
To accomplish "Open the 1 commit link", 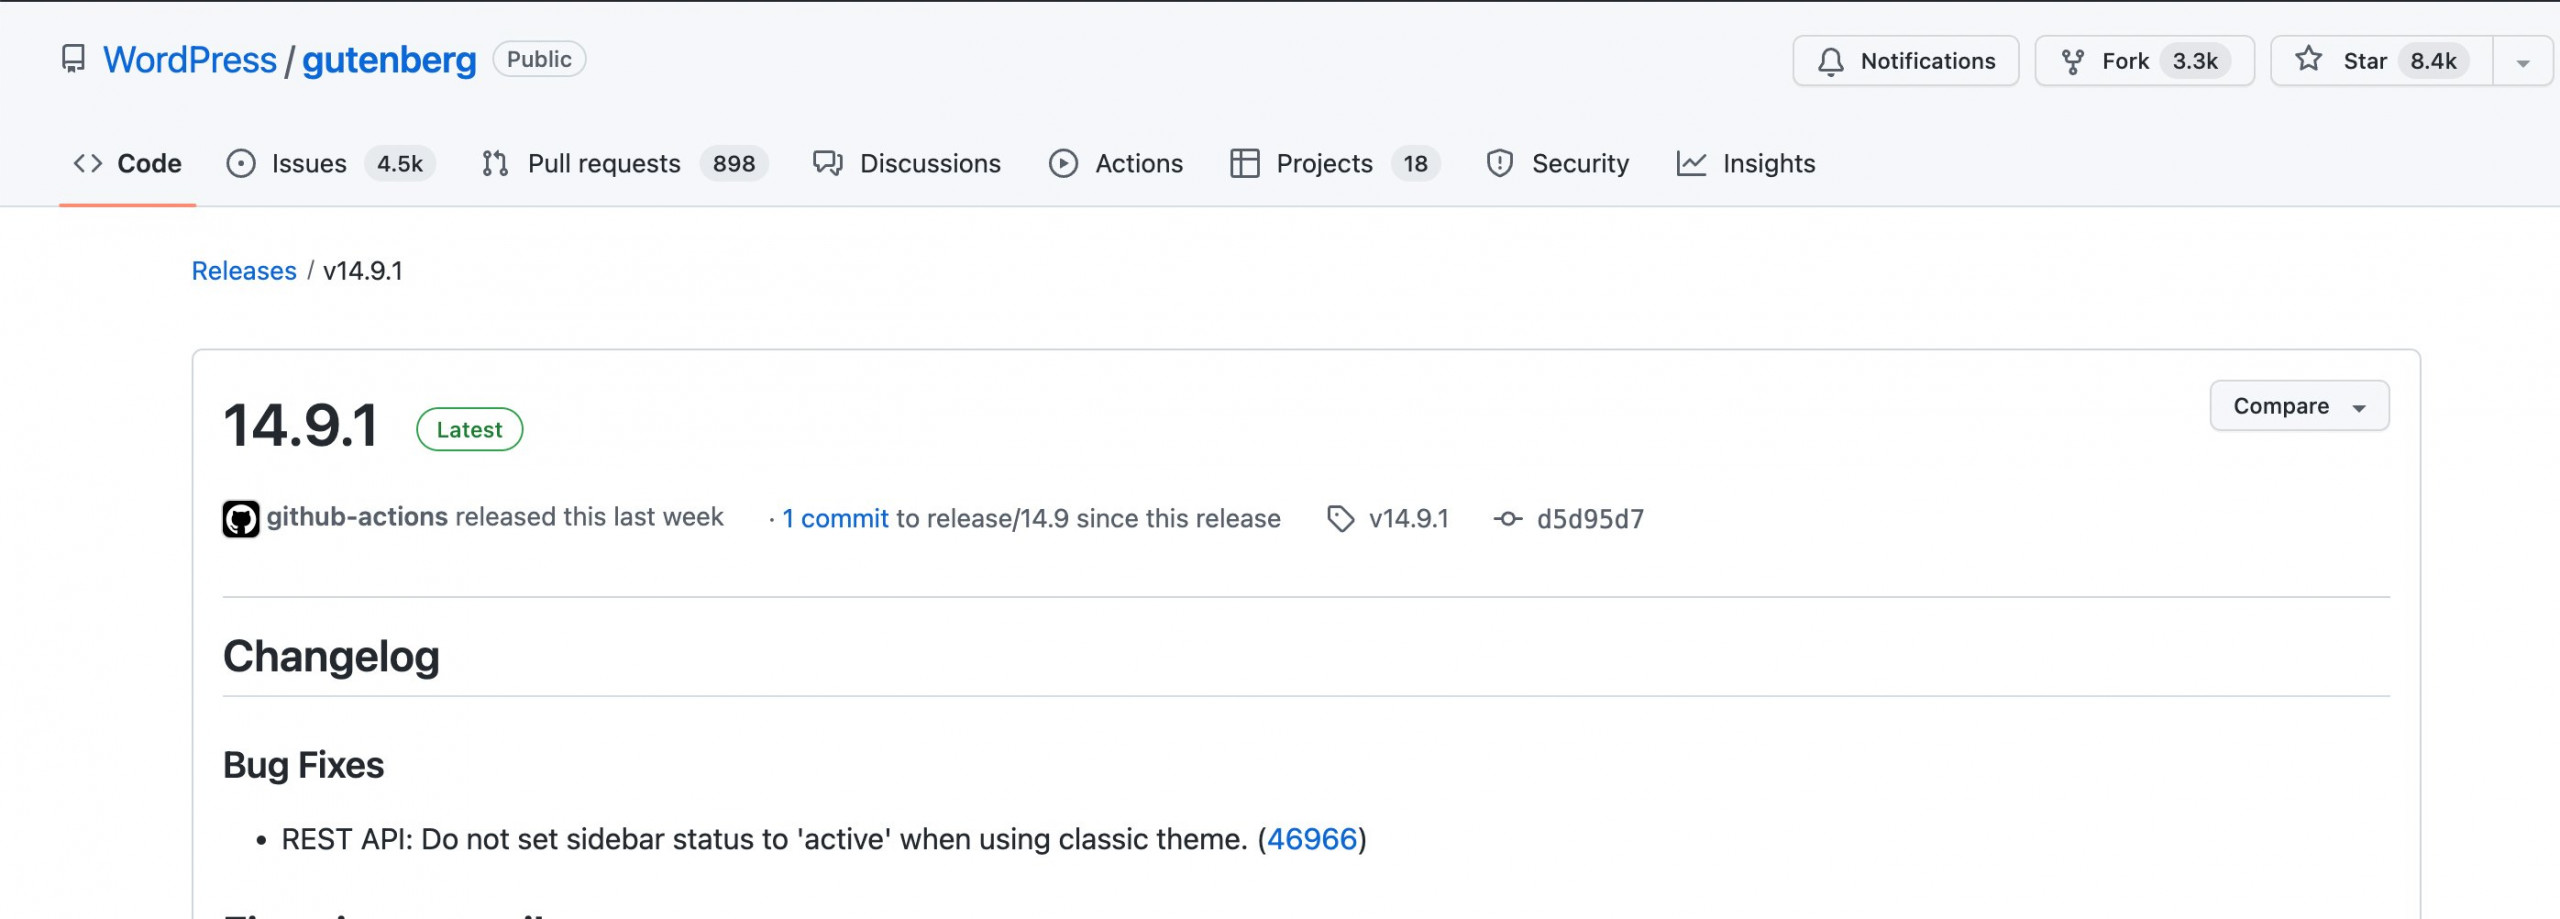I will [x=835, y=518].
